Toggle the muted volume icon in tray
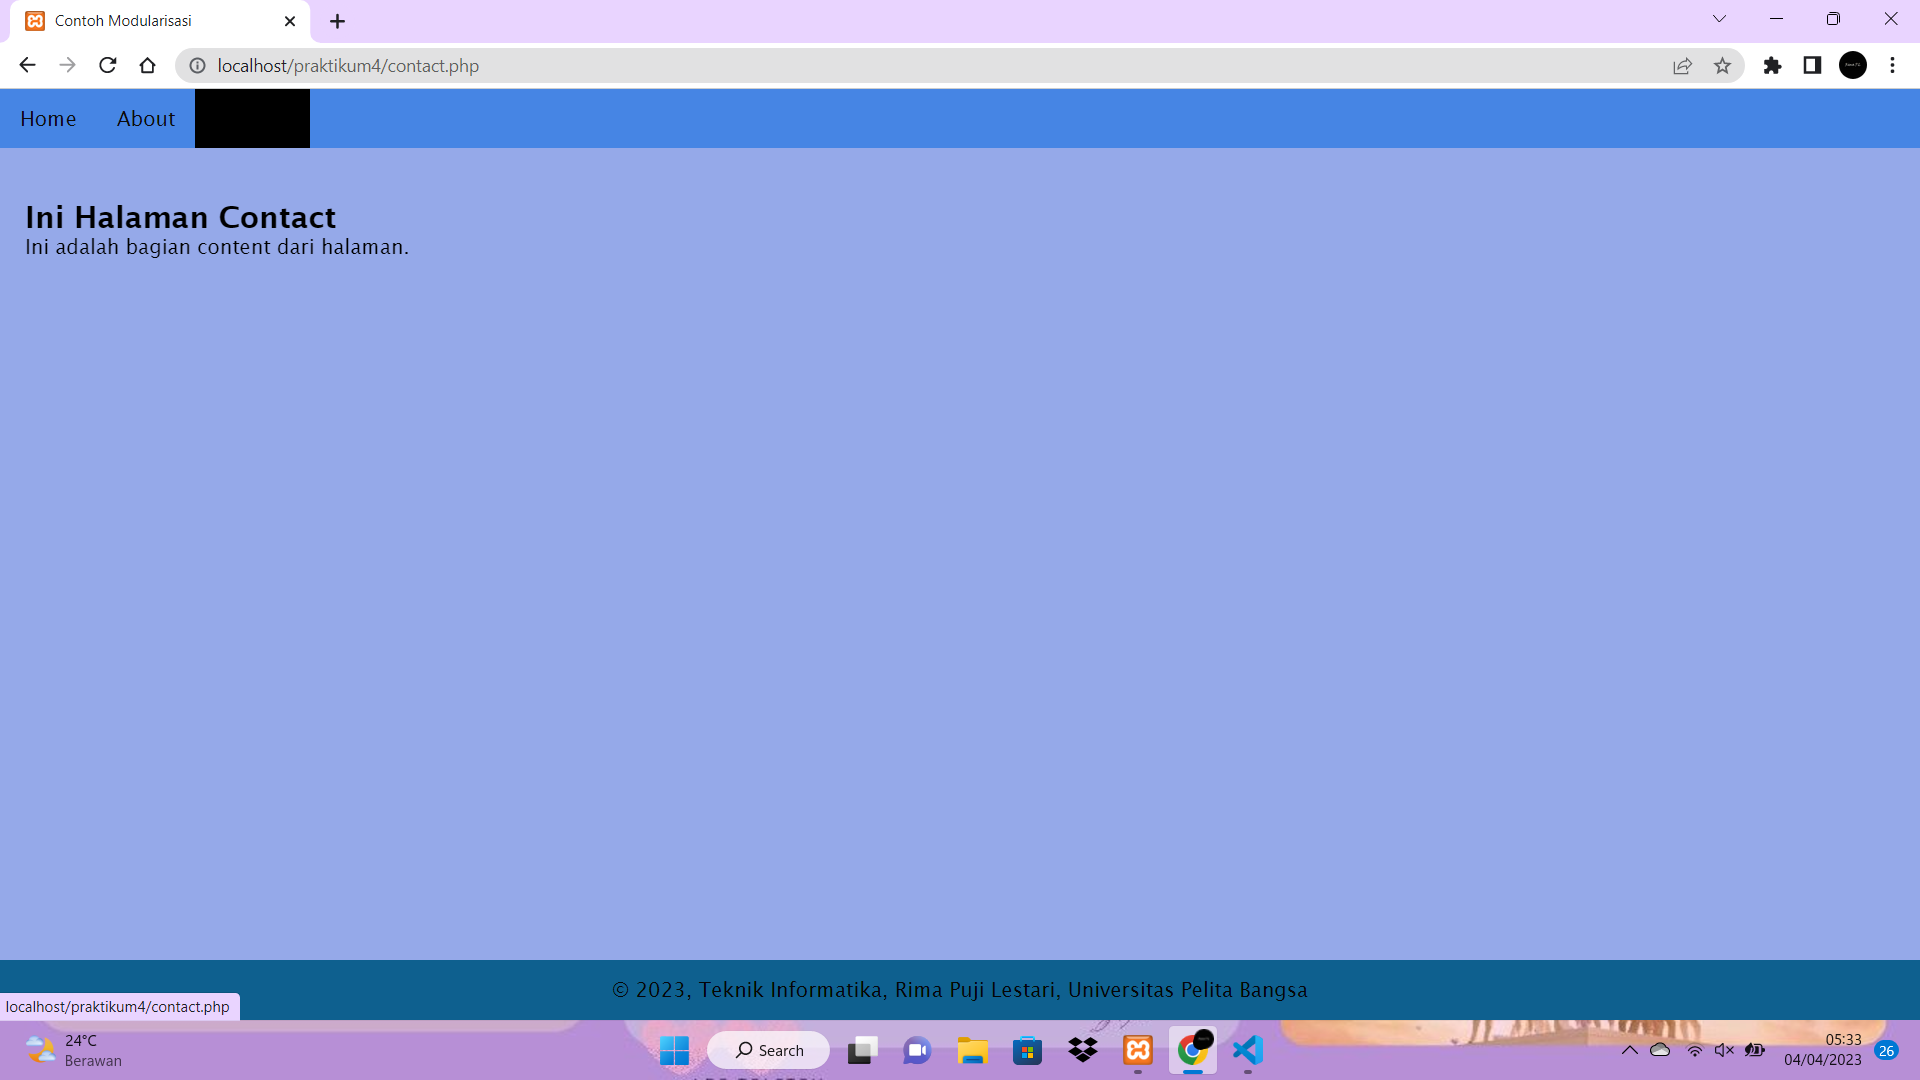1920x1080 pixels. coord(1724,1050)
